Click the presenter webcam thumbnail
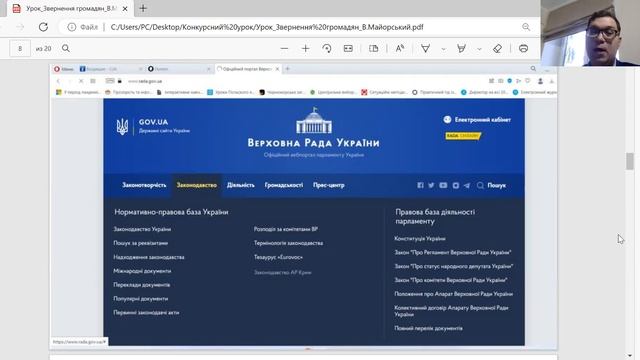 click(x=590, y=33)
